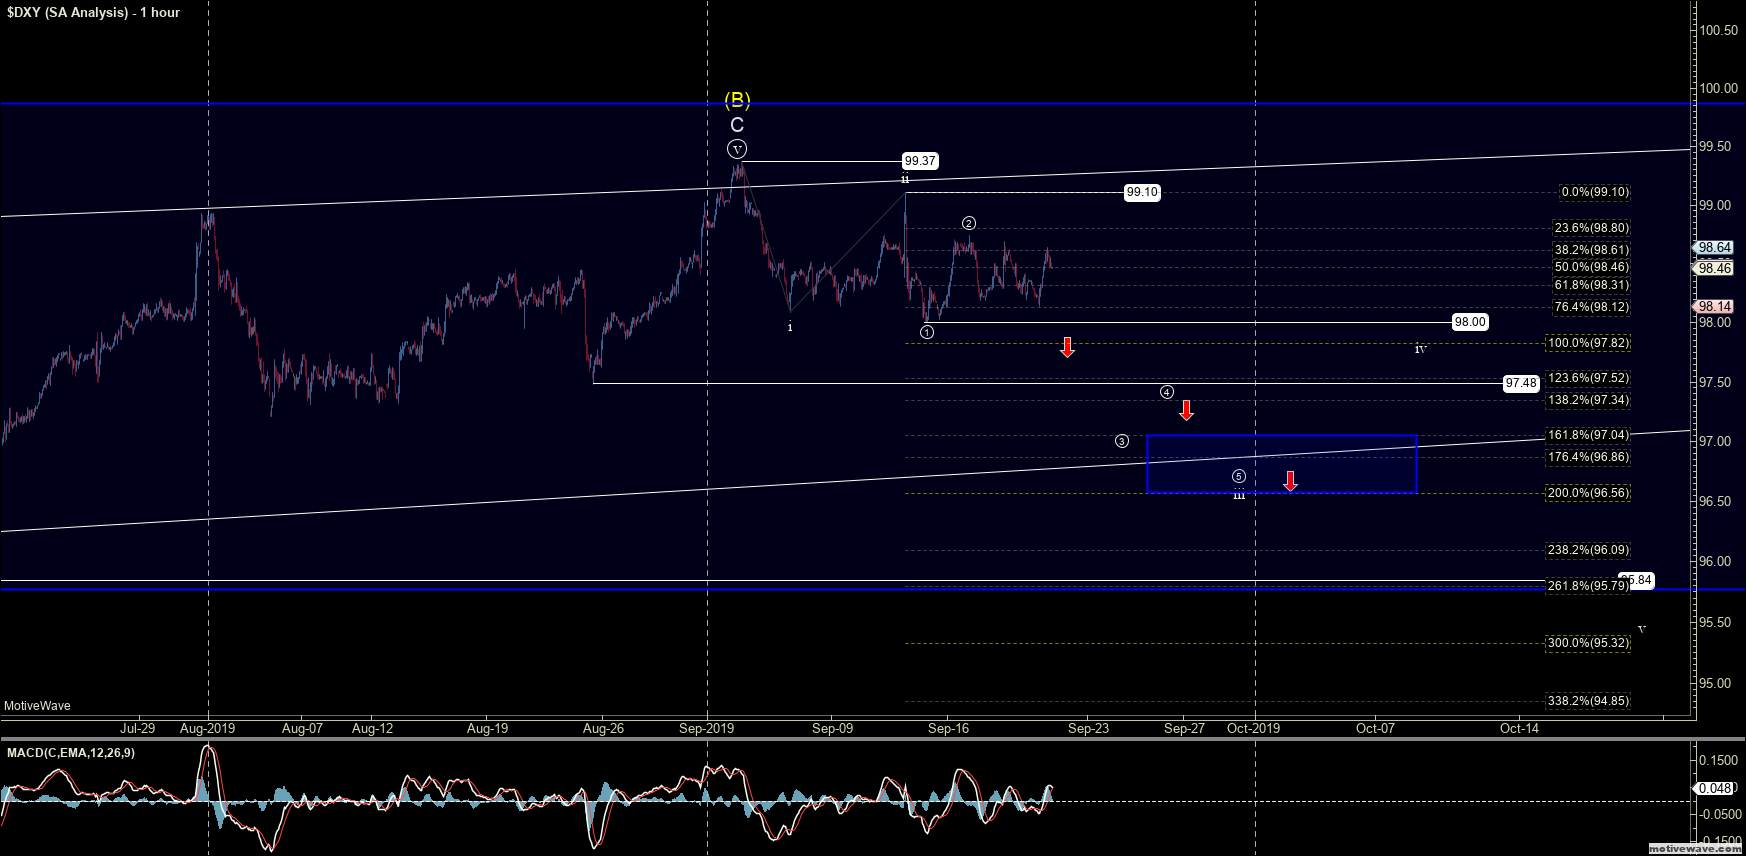This screenshot has height=856, width=1746.
Task: Click the 61.8%(98.31) Fibonacci label
Action: 1591,285
